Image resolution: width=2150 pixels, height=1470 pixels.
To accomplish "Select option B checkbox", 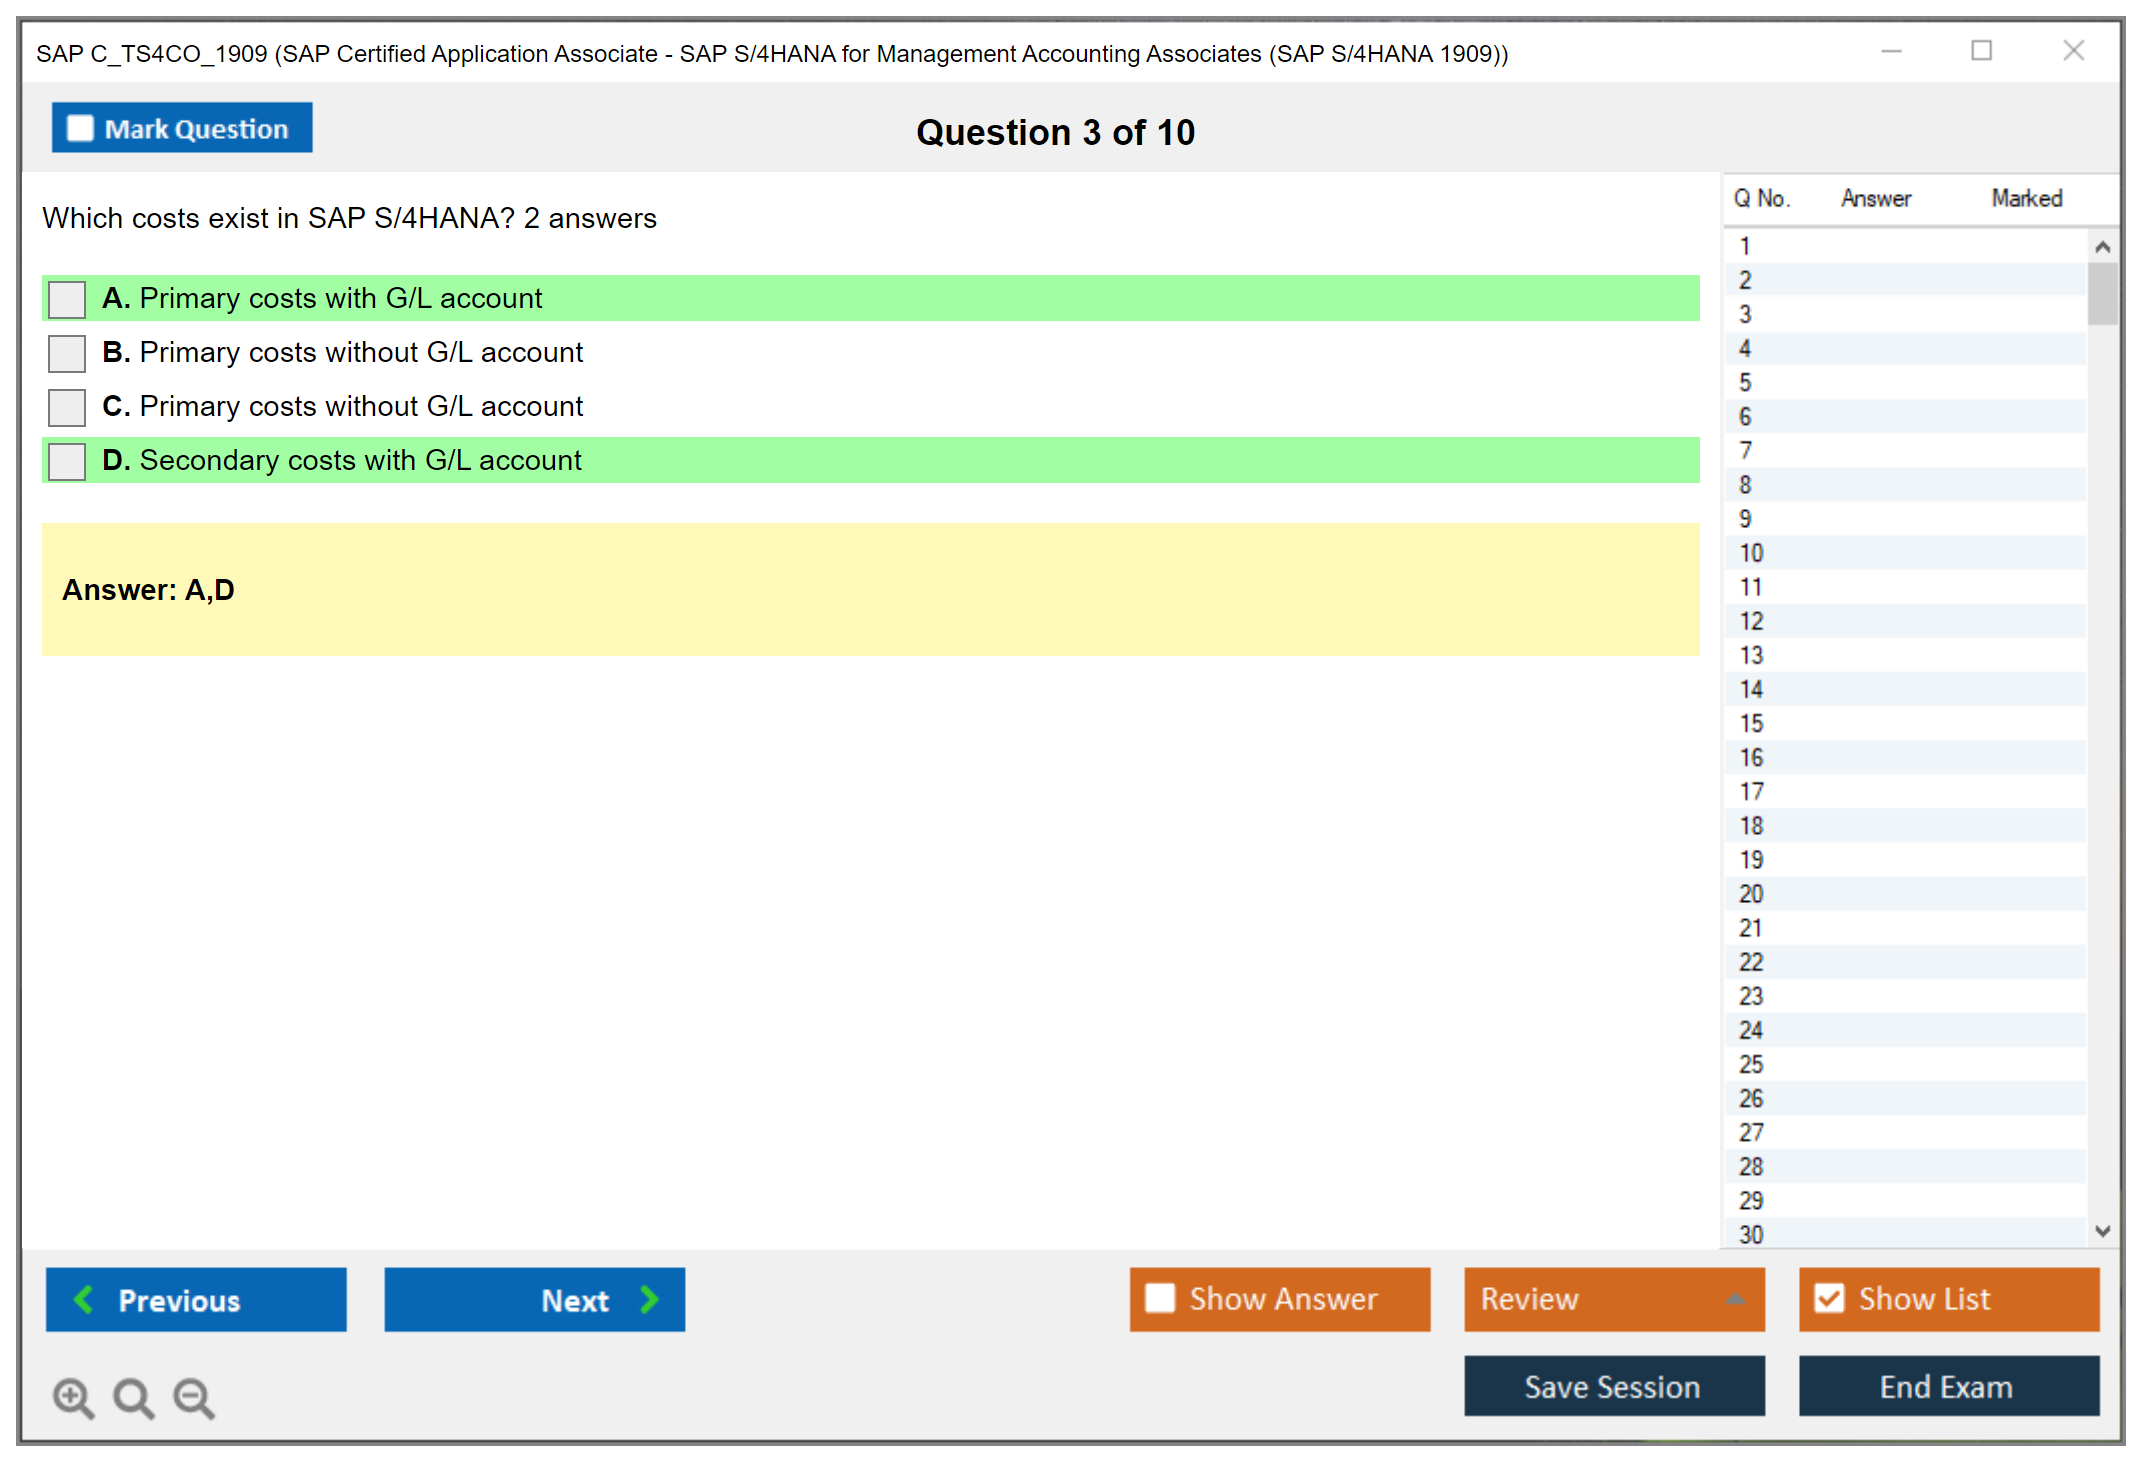I will pyautogui.click(x=67, y=353).
